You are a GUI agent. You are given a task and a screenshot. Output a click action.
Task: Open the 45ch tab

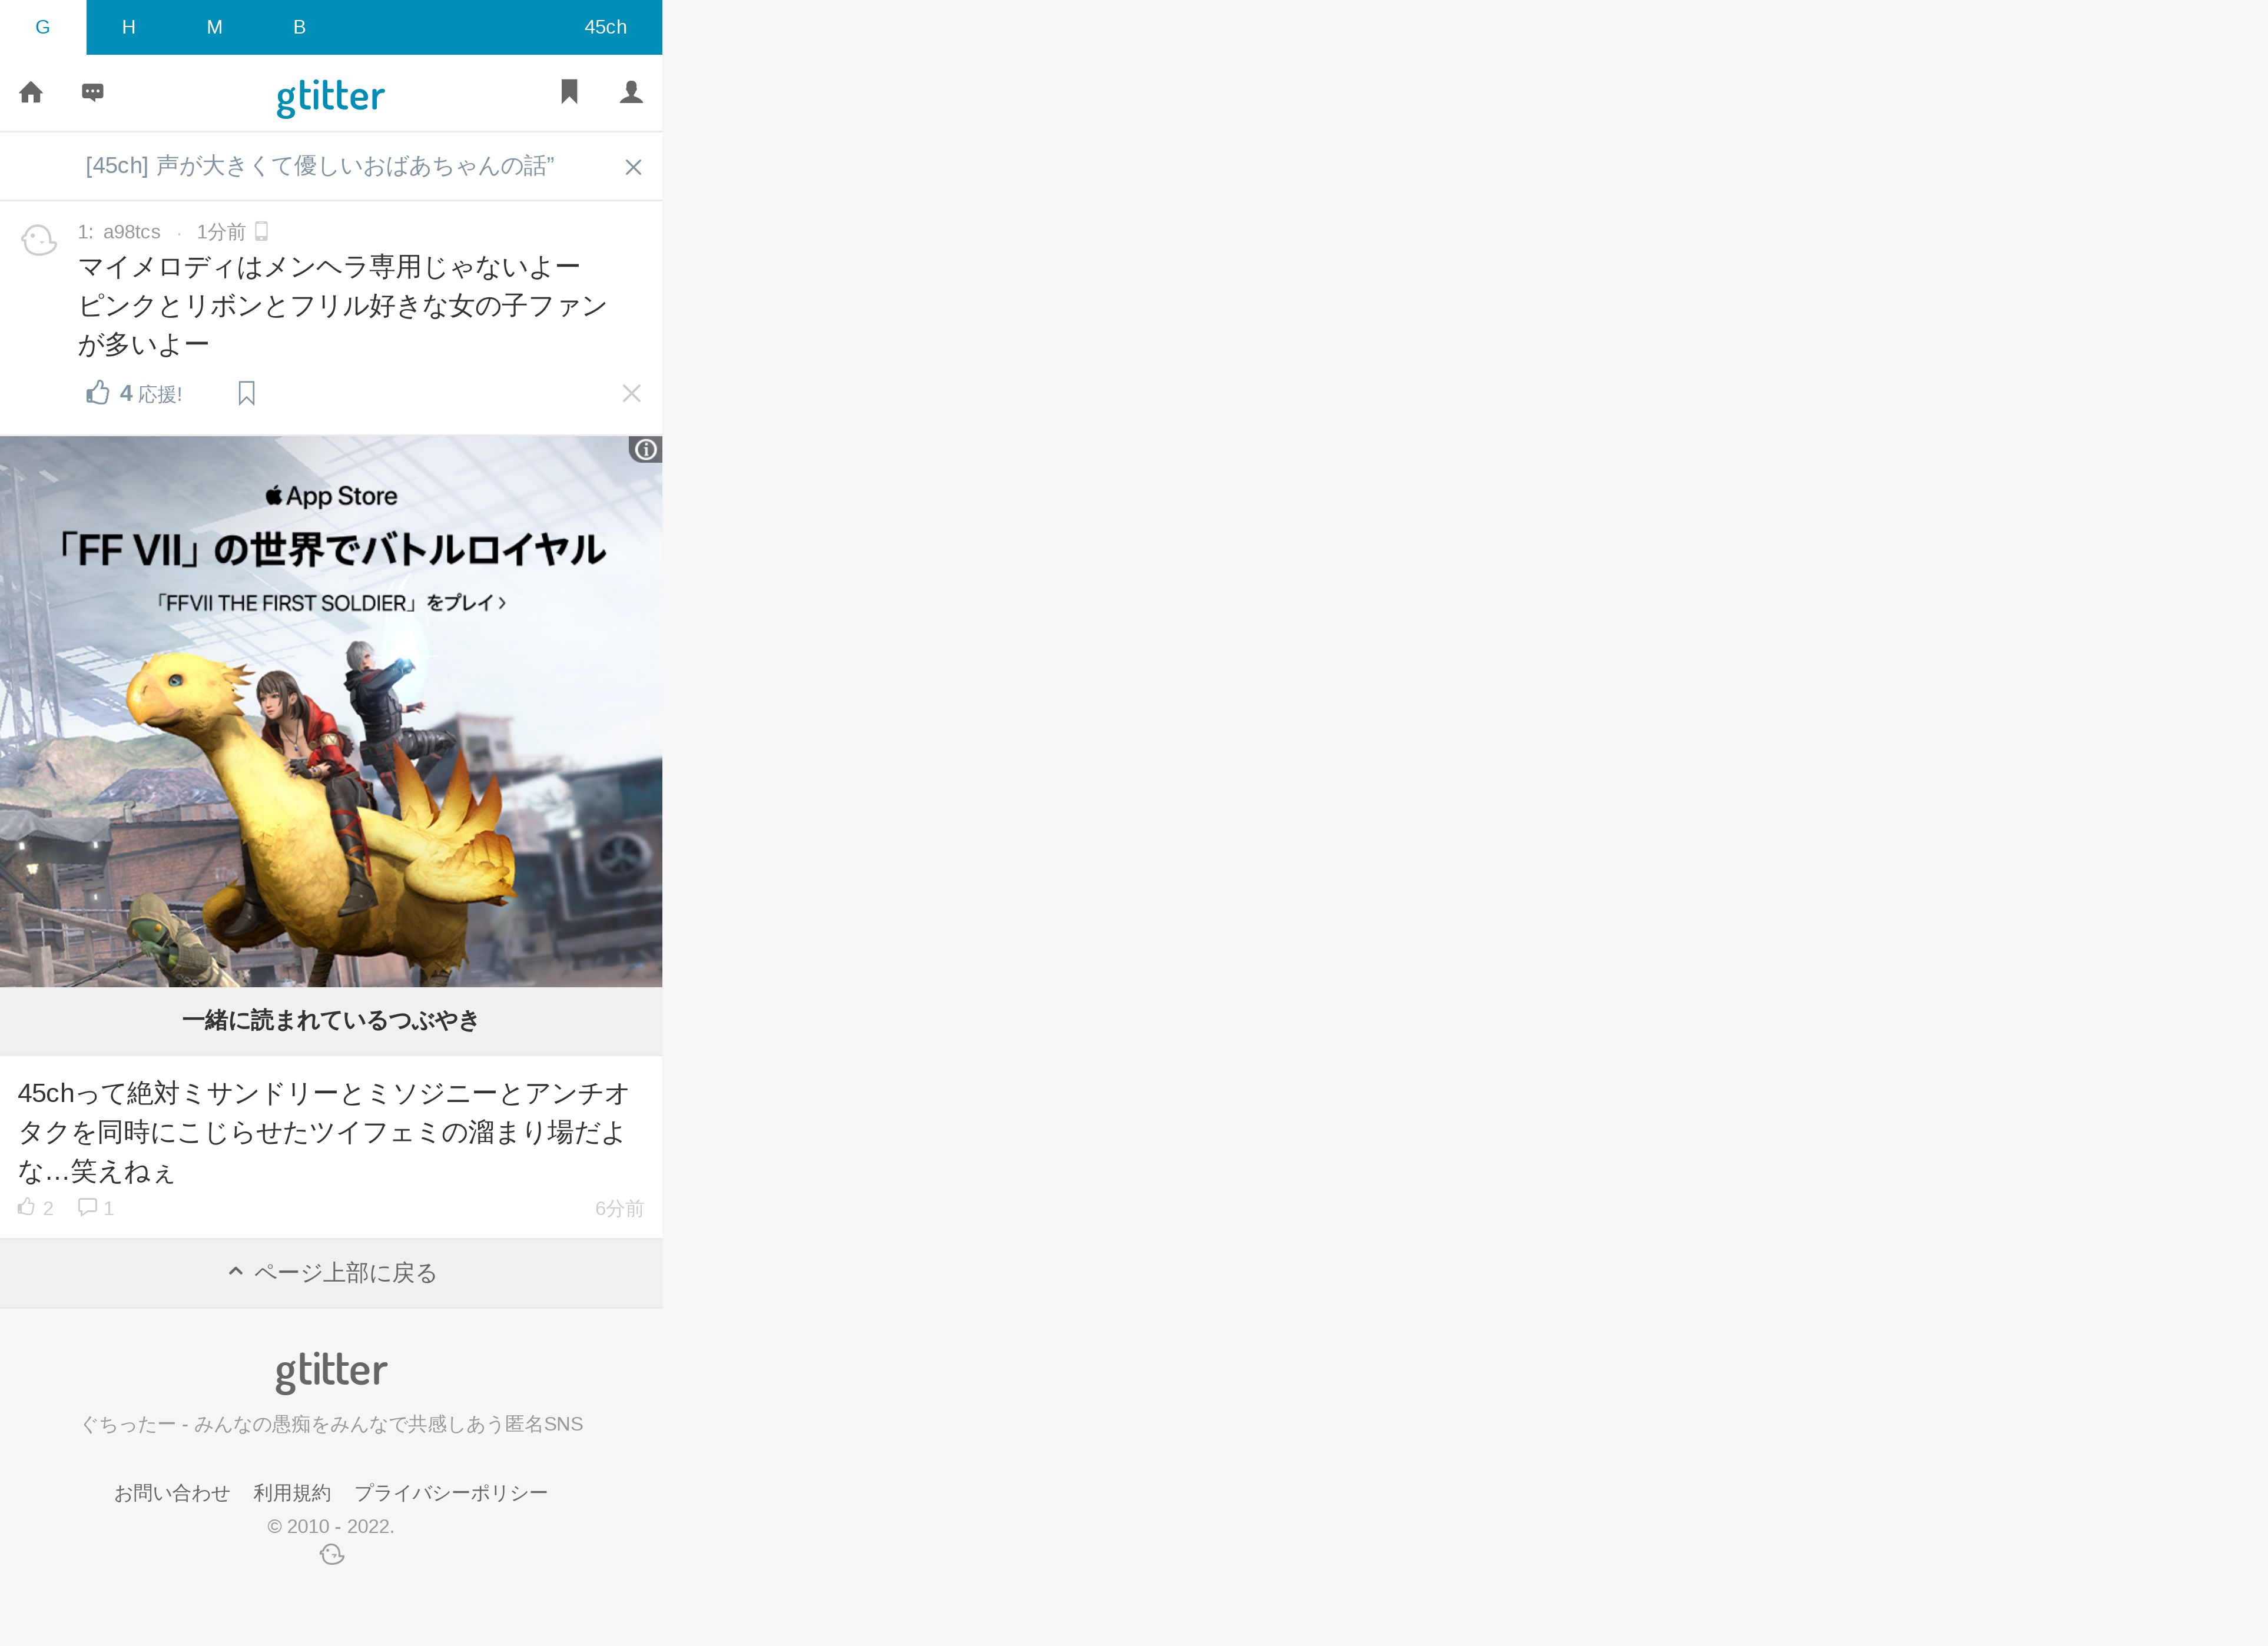pos(605,27)
